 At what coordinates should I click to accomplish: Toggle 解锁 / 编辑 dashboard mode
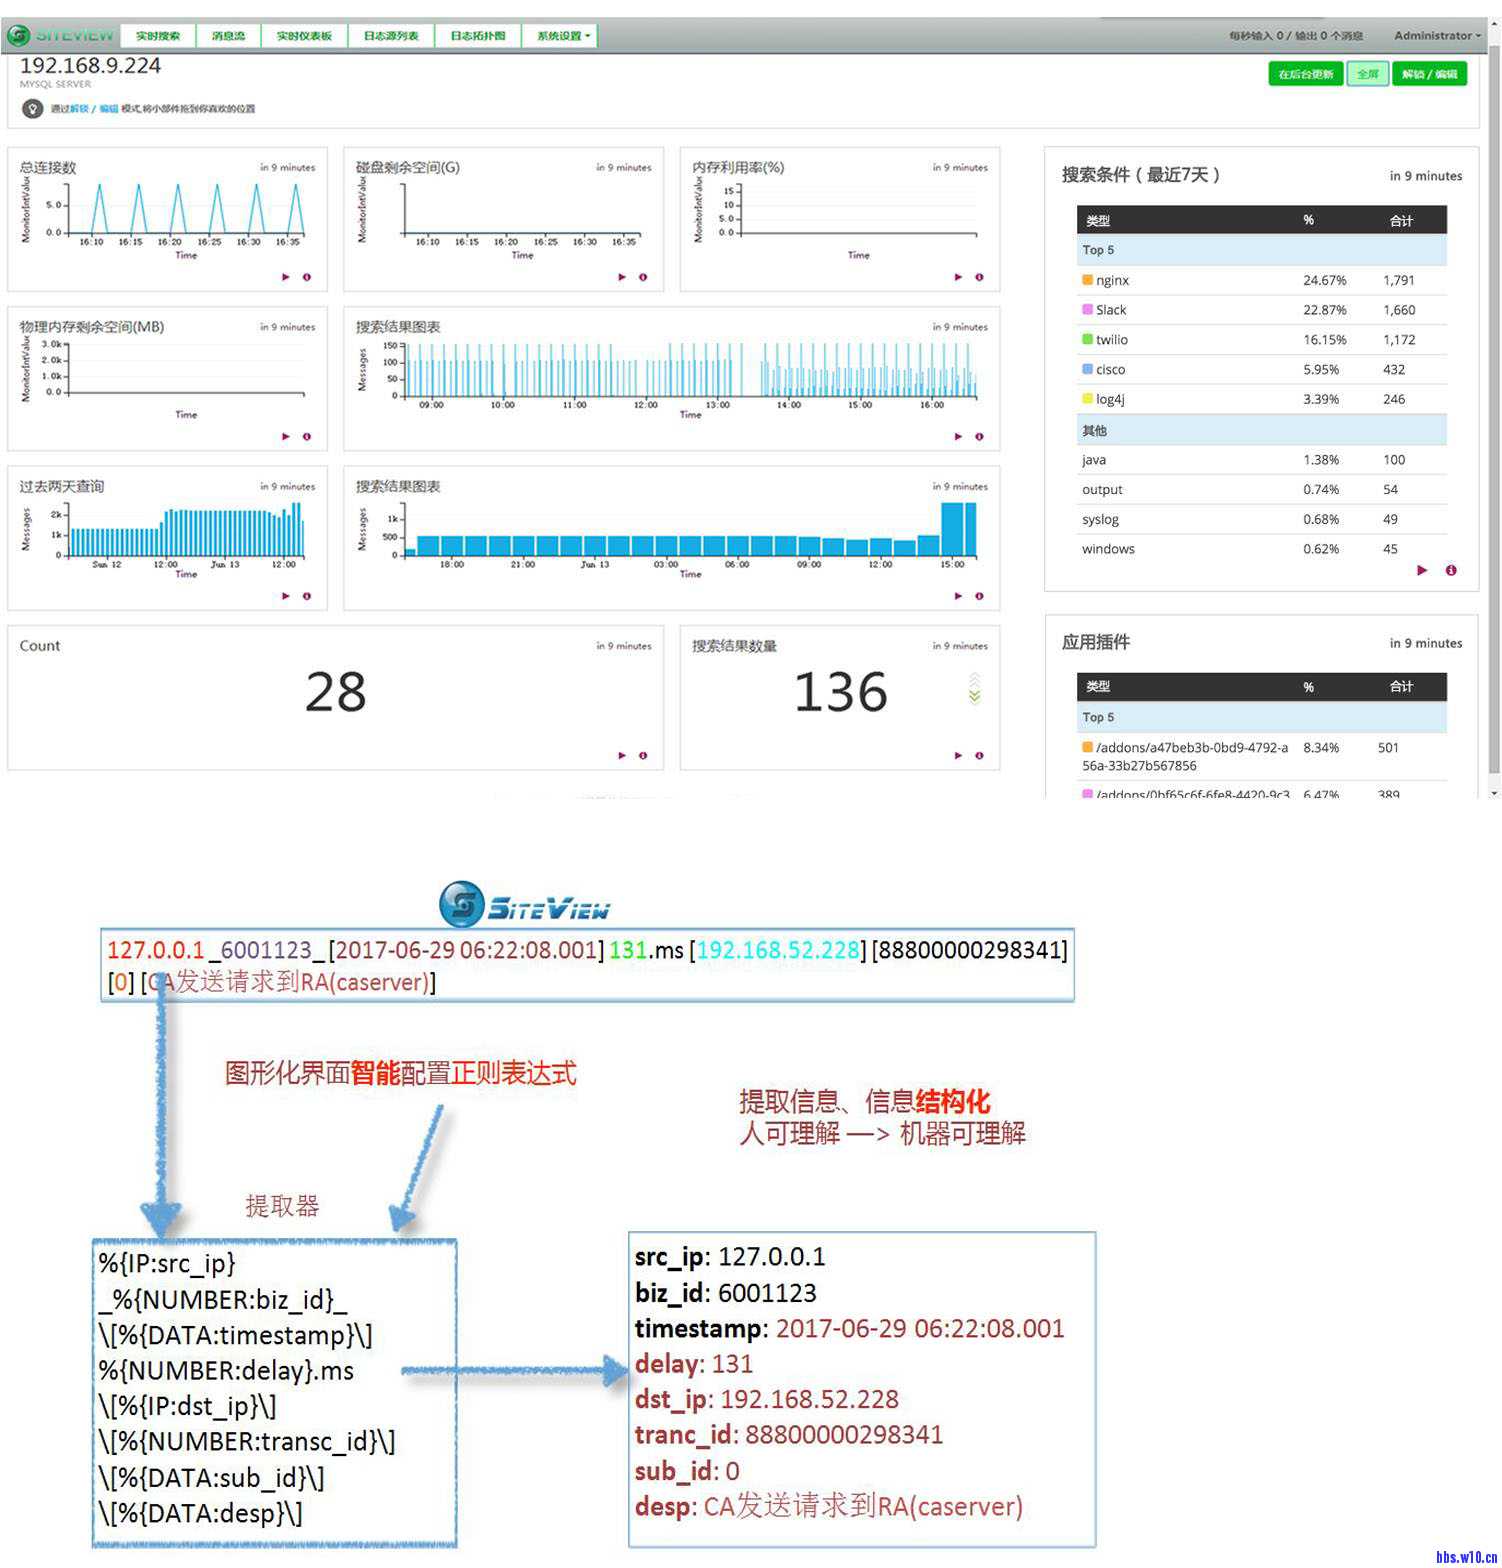click(1429, 74)
